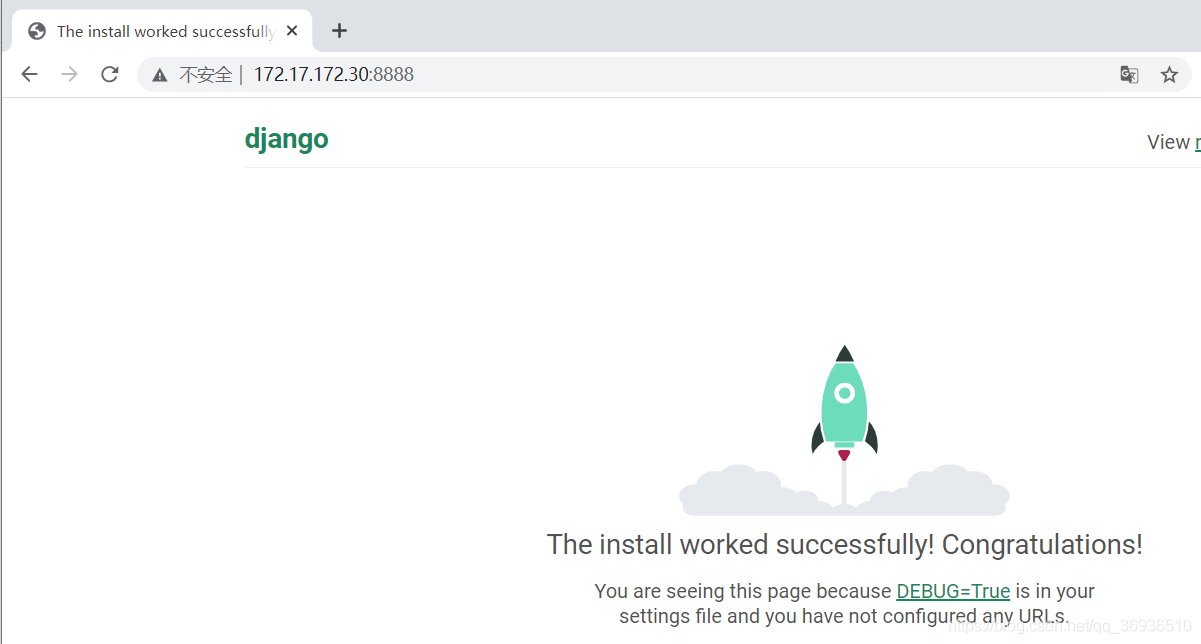
Task: Bookmark this page with the star
Action: tap(1169, 74)
